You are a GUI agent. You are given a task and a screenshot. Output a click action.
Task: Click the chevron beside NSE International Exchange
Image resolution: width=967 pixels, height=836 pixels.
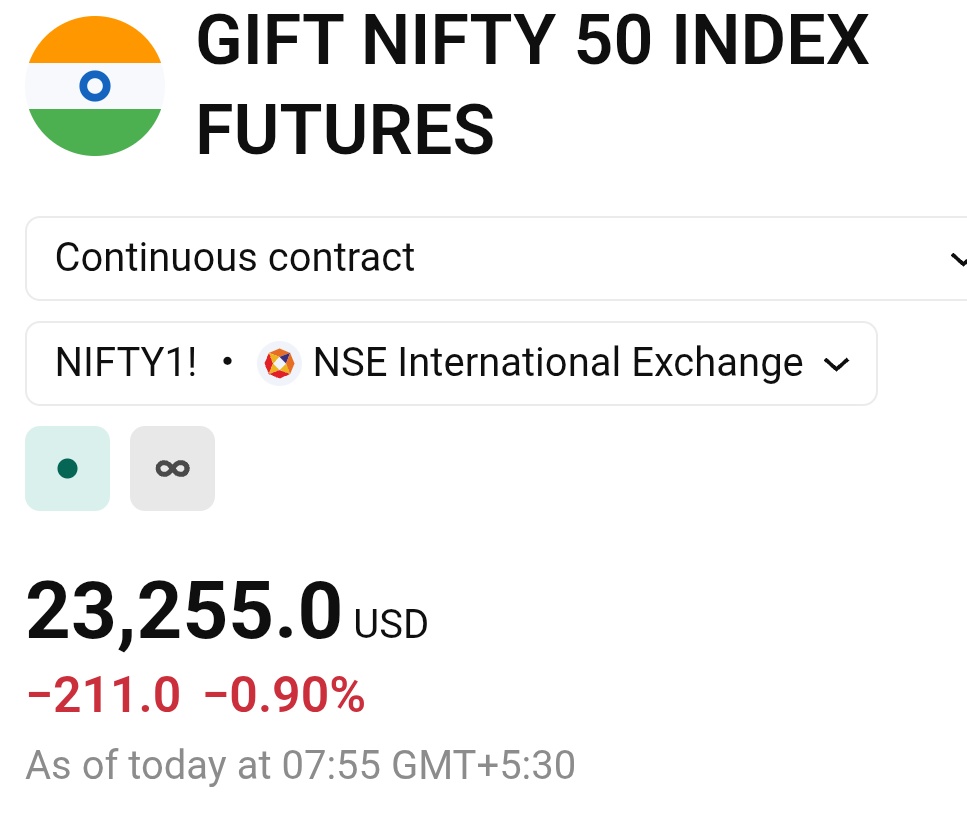pos(836,364)
